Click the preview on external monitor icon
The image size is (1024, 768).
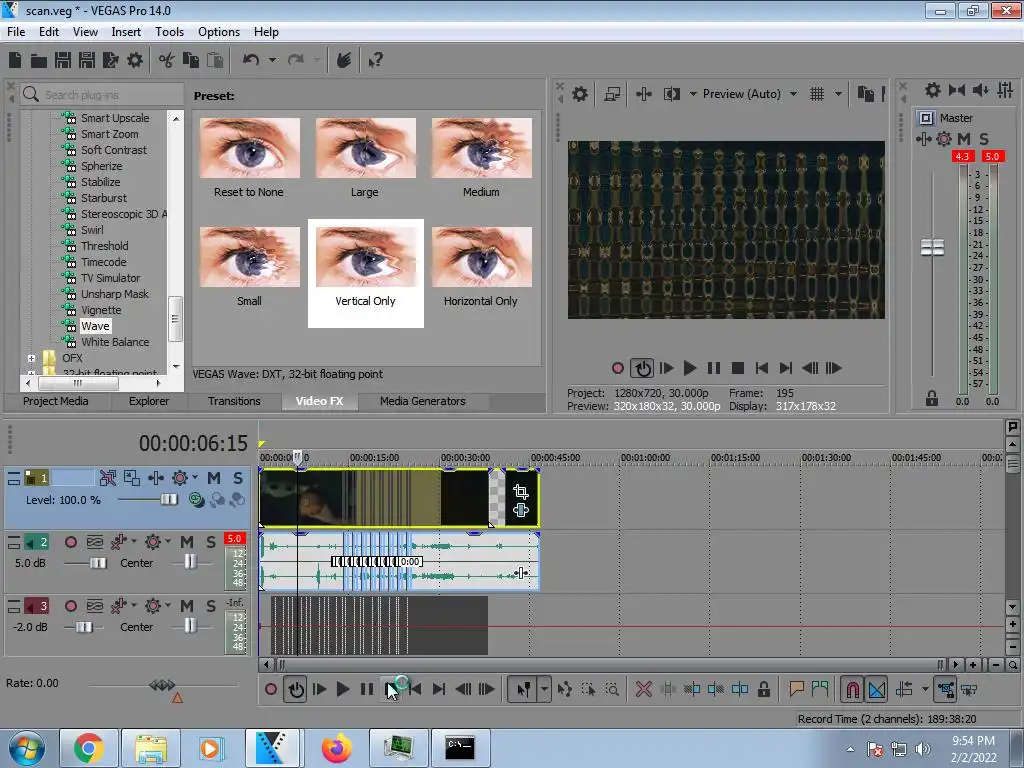pyautogui.click(x=612, y=94)
